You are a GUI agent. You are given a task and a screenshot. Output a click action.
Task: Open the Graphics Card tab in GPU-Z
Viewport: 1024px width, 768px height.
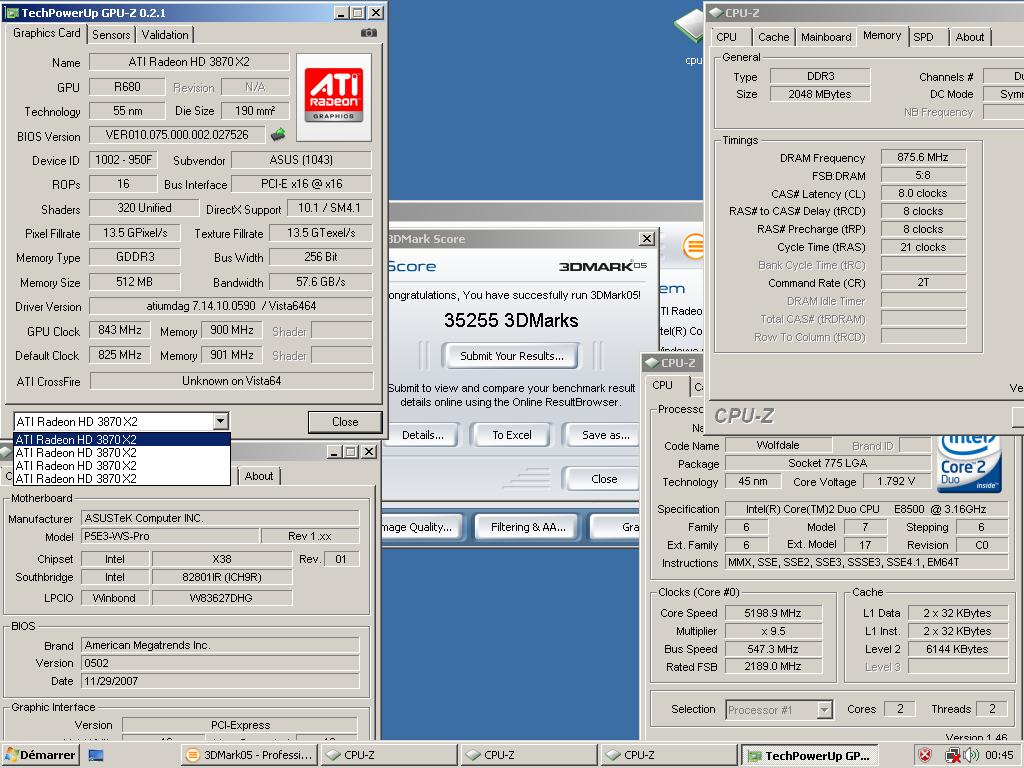tap(46, 33)
